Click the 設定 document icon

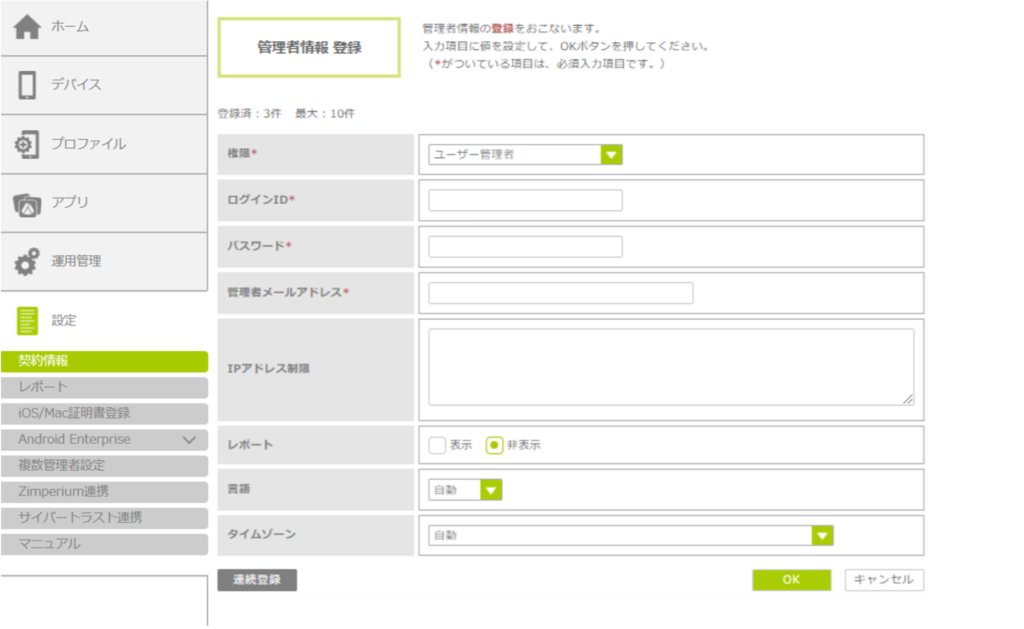(x=27, y=321)
